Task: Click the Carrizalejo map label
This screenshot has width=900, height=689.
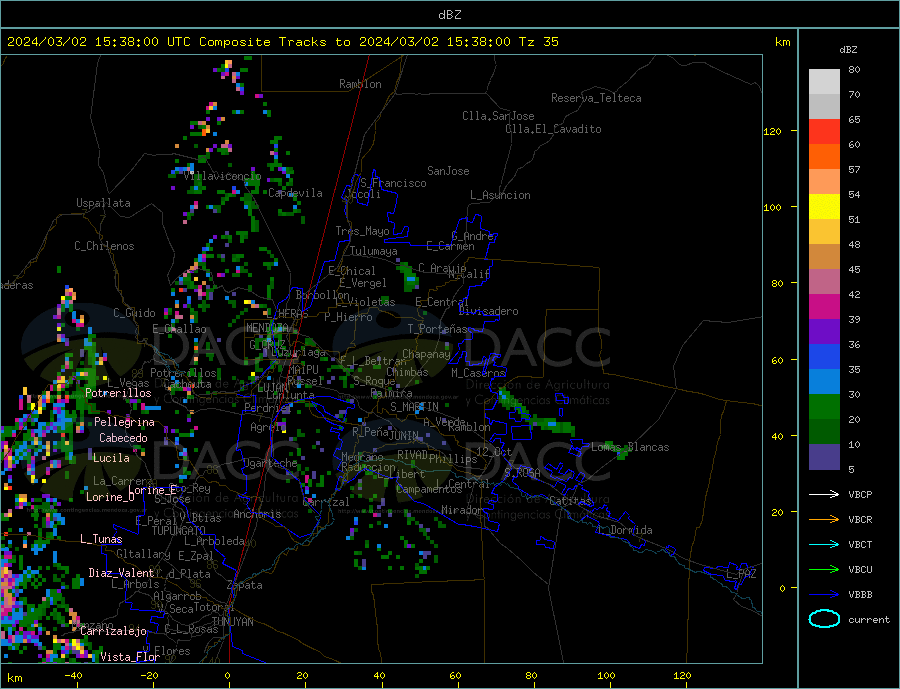Action: pyautogui.click(x=113, y=631)
